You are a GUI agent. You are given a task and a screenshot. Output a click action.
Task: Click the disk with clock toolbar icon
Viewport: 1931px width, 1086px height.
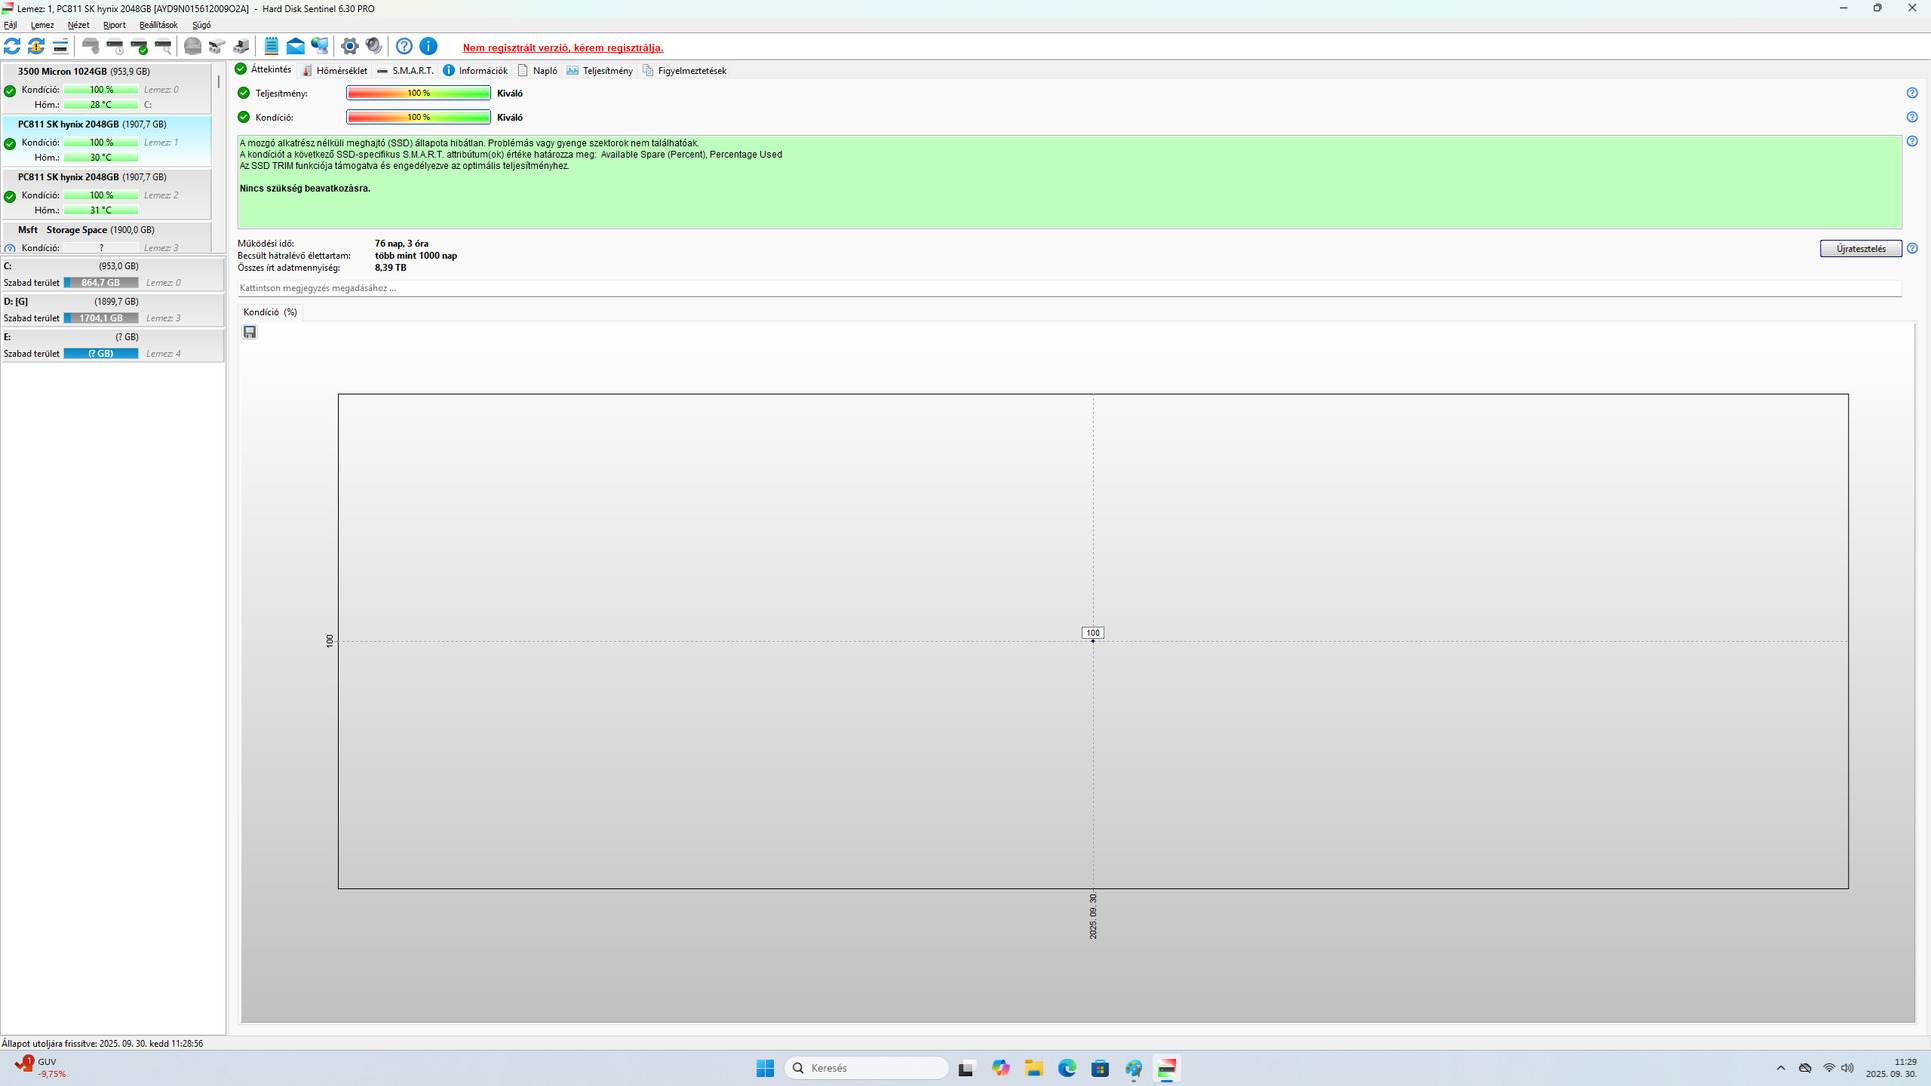115,46
